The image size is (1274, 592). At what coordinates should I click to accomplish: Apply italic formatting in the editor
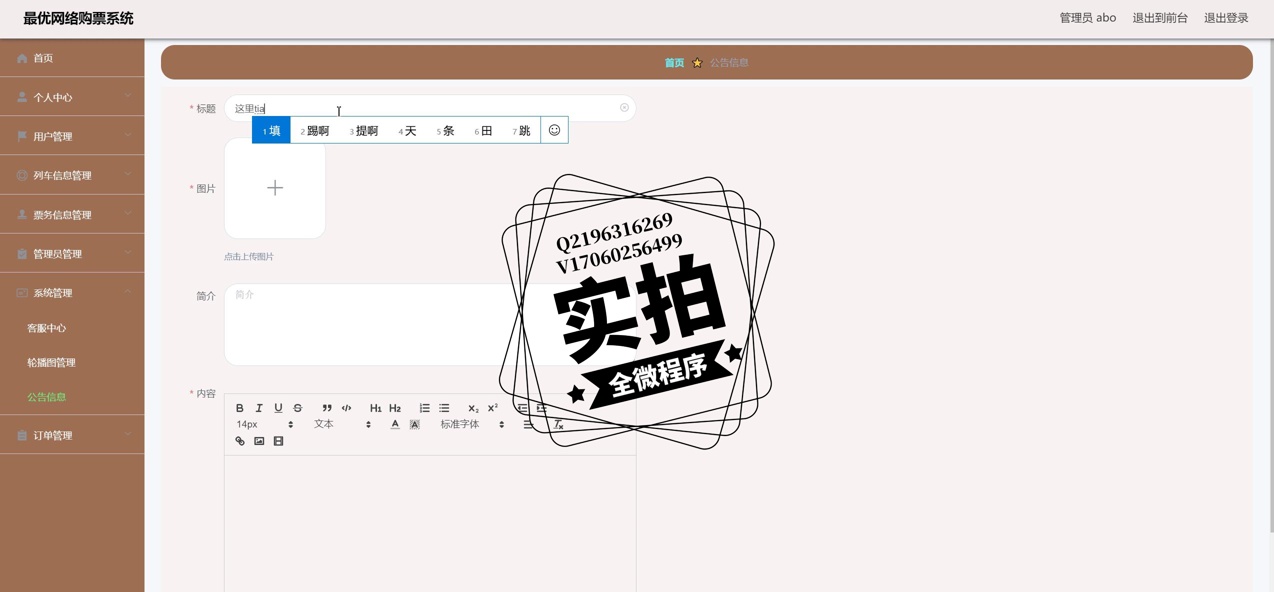(x=259, y=408)
